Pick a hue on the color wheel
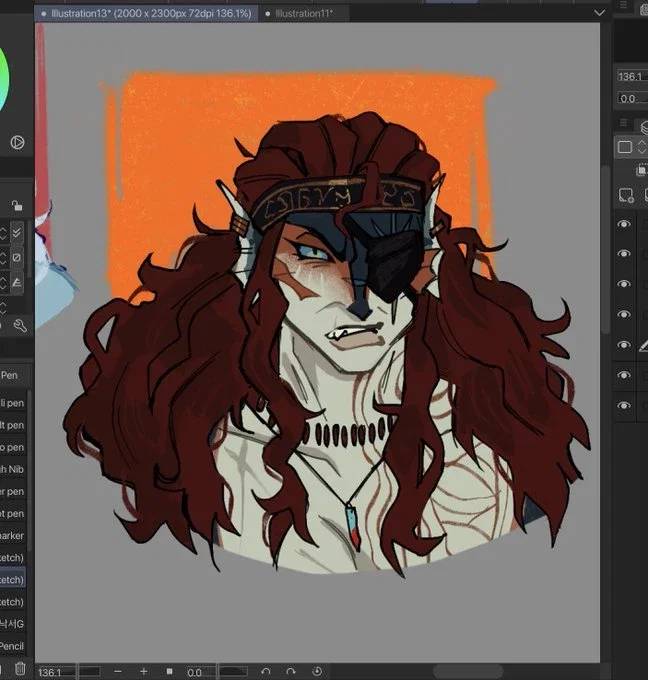Screen dimensions: 648x680 tap(3, 78)
